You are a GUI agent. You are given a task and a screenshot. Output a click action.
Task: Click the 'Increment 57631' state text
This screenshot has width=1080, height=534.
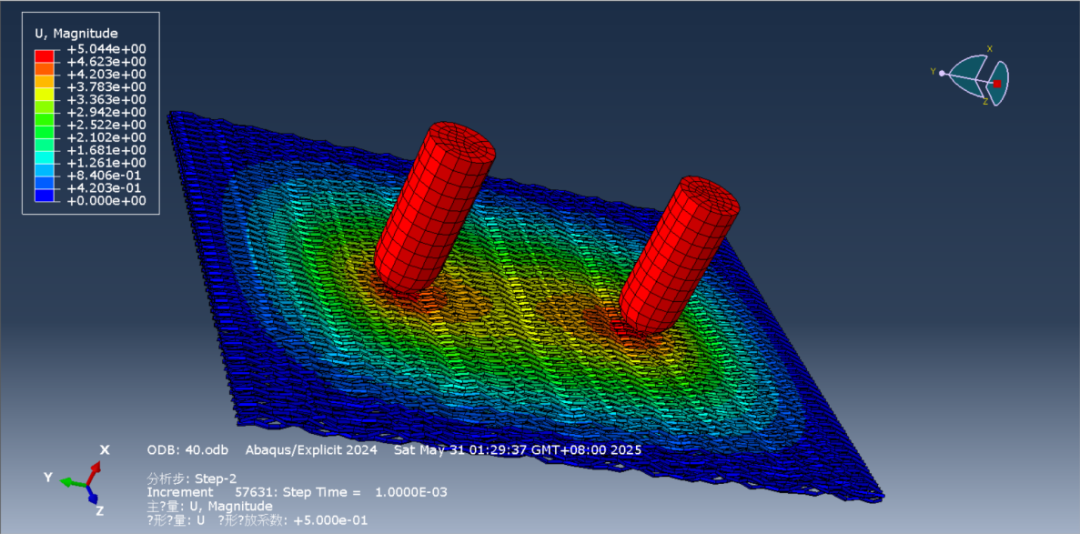pyautogui.click(x=210, y=493)
